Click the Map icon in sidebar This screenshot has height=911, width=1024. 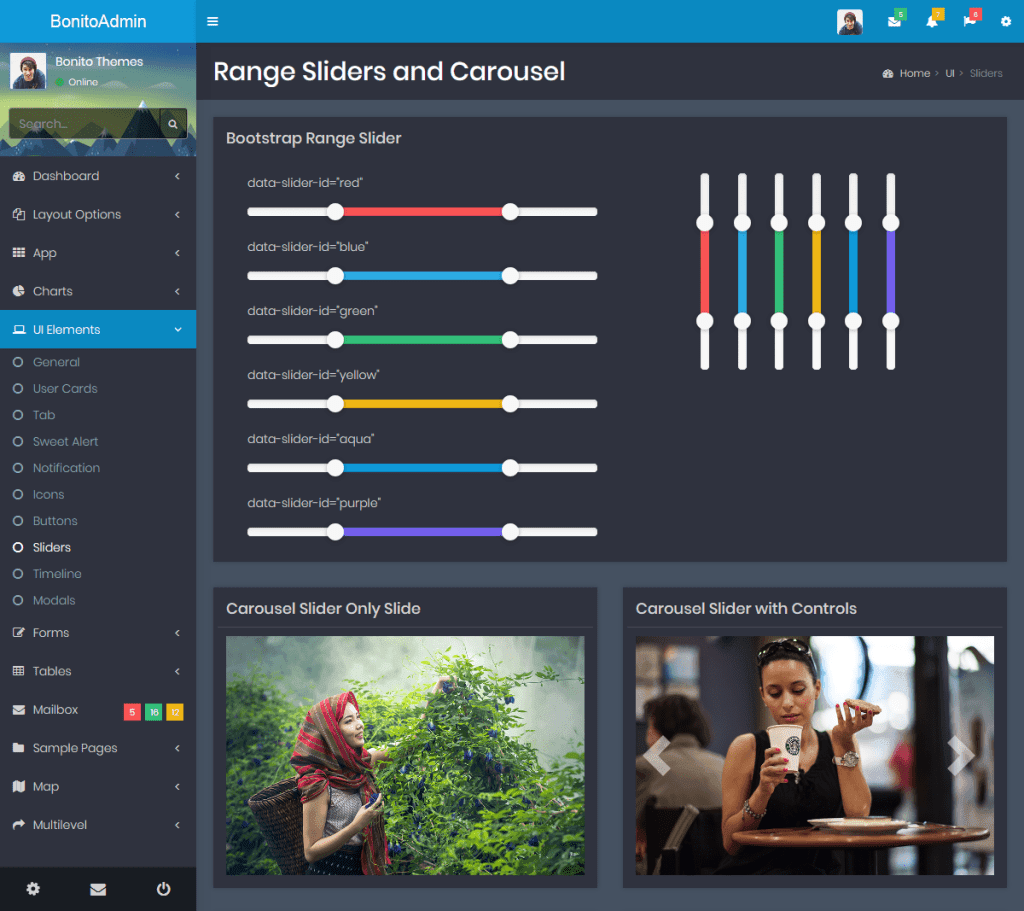tap(19, 786)
